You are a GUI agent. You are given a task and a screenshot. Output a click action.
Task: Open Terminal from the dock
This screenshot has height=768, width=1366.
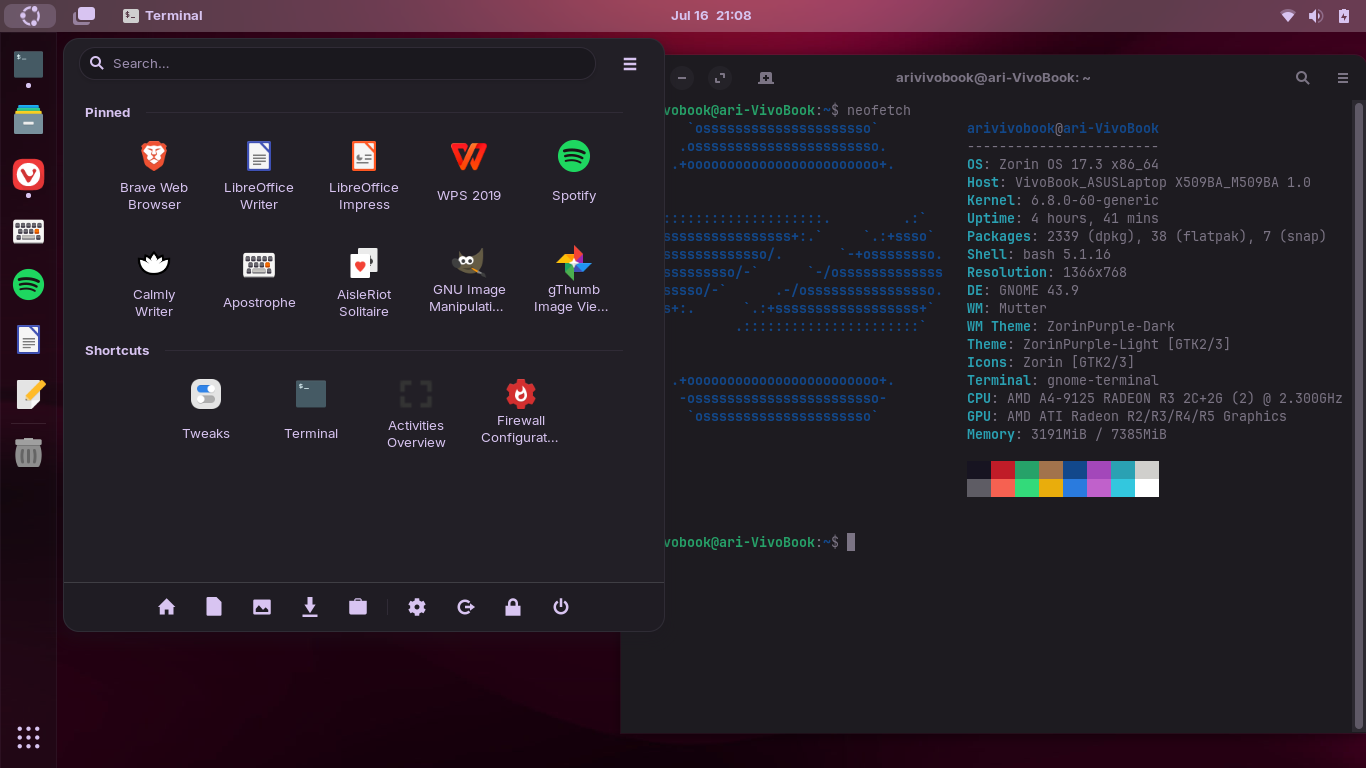click(28, 65)
